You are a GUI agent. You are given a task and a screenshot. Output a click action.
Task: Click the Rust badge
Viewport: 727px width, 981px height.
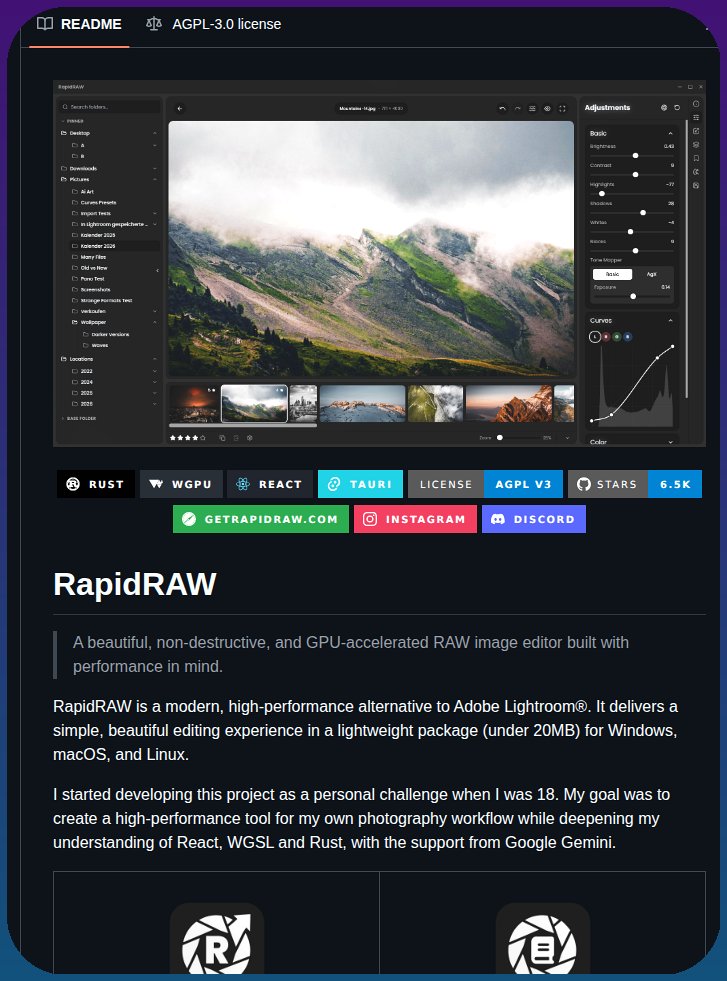click(x=96, y=484)
